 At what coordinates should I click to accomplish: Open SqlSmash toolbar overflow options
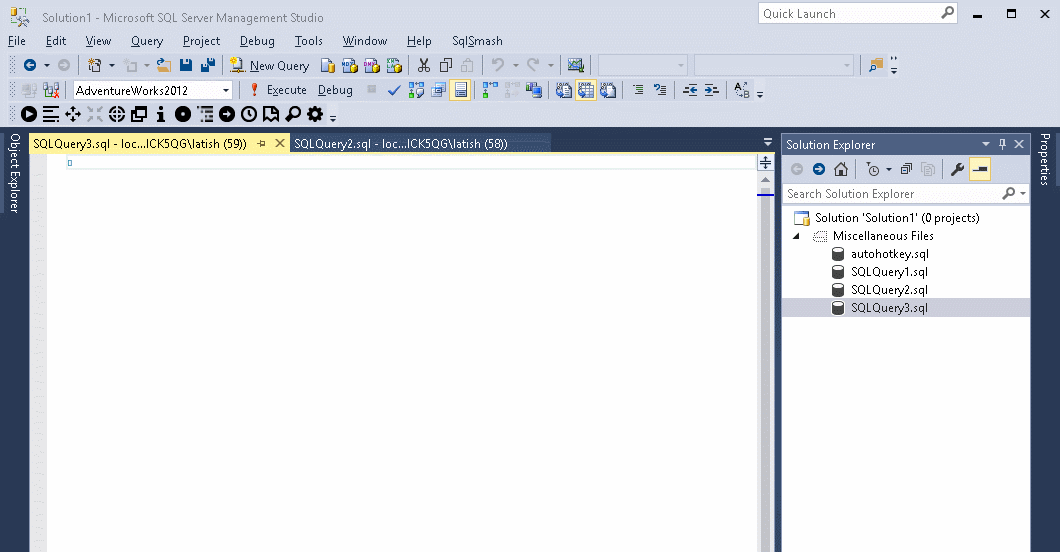pyautogui.click(x=333, y=118)
